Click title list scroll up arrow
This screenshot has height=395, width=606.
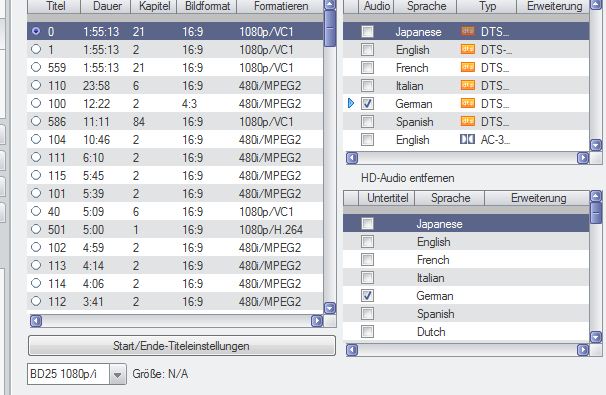point(330,5)
